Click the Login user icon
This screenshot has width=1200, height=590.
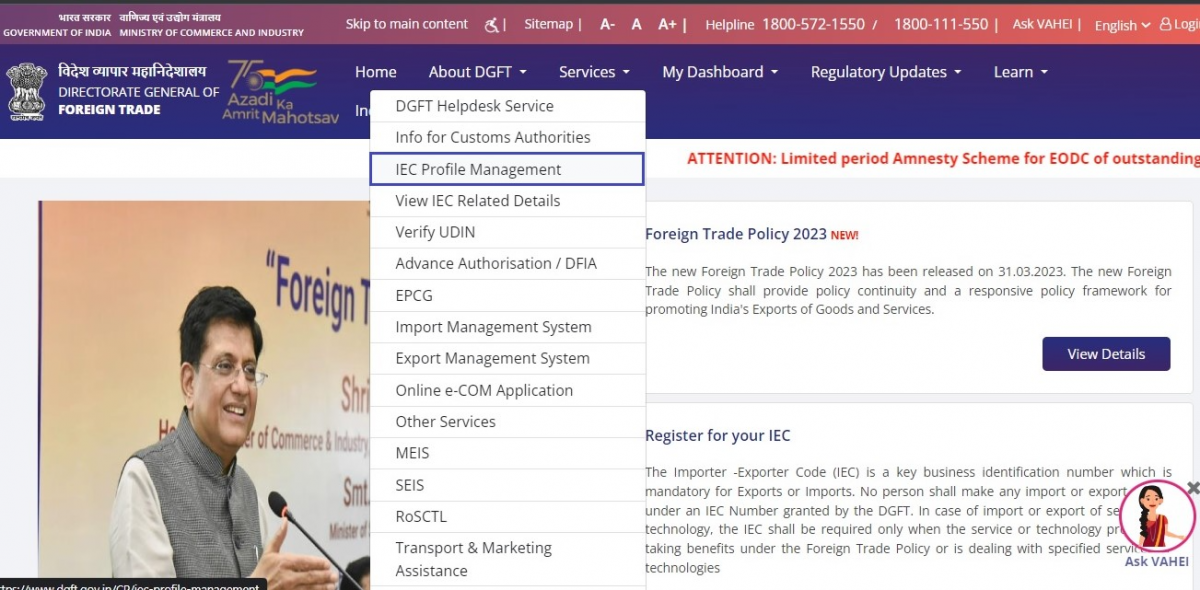1168,23
